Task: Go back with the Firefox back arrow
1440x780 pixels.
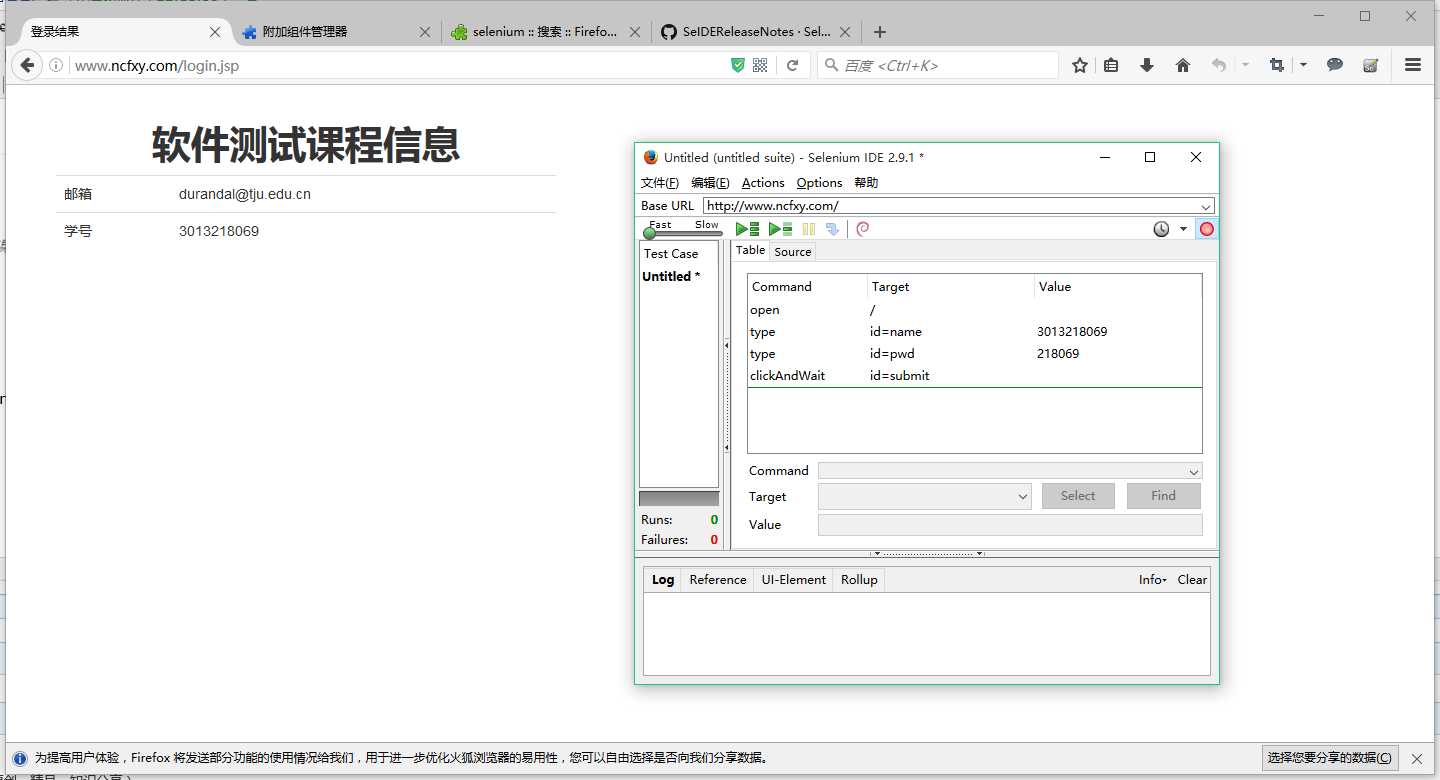Action: [x=27, y=65]
